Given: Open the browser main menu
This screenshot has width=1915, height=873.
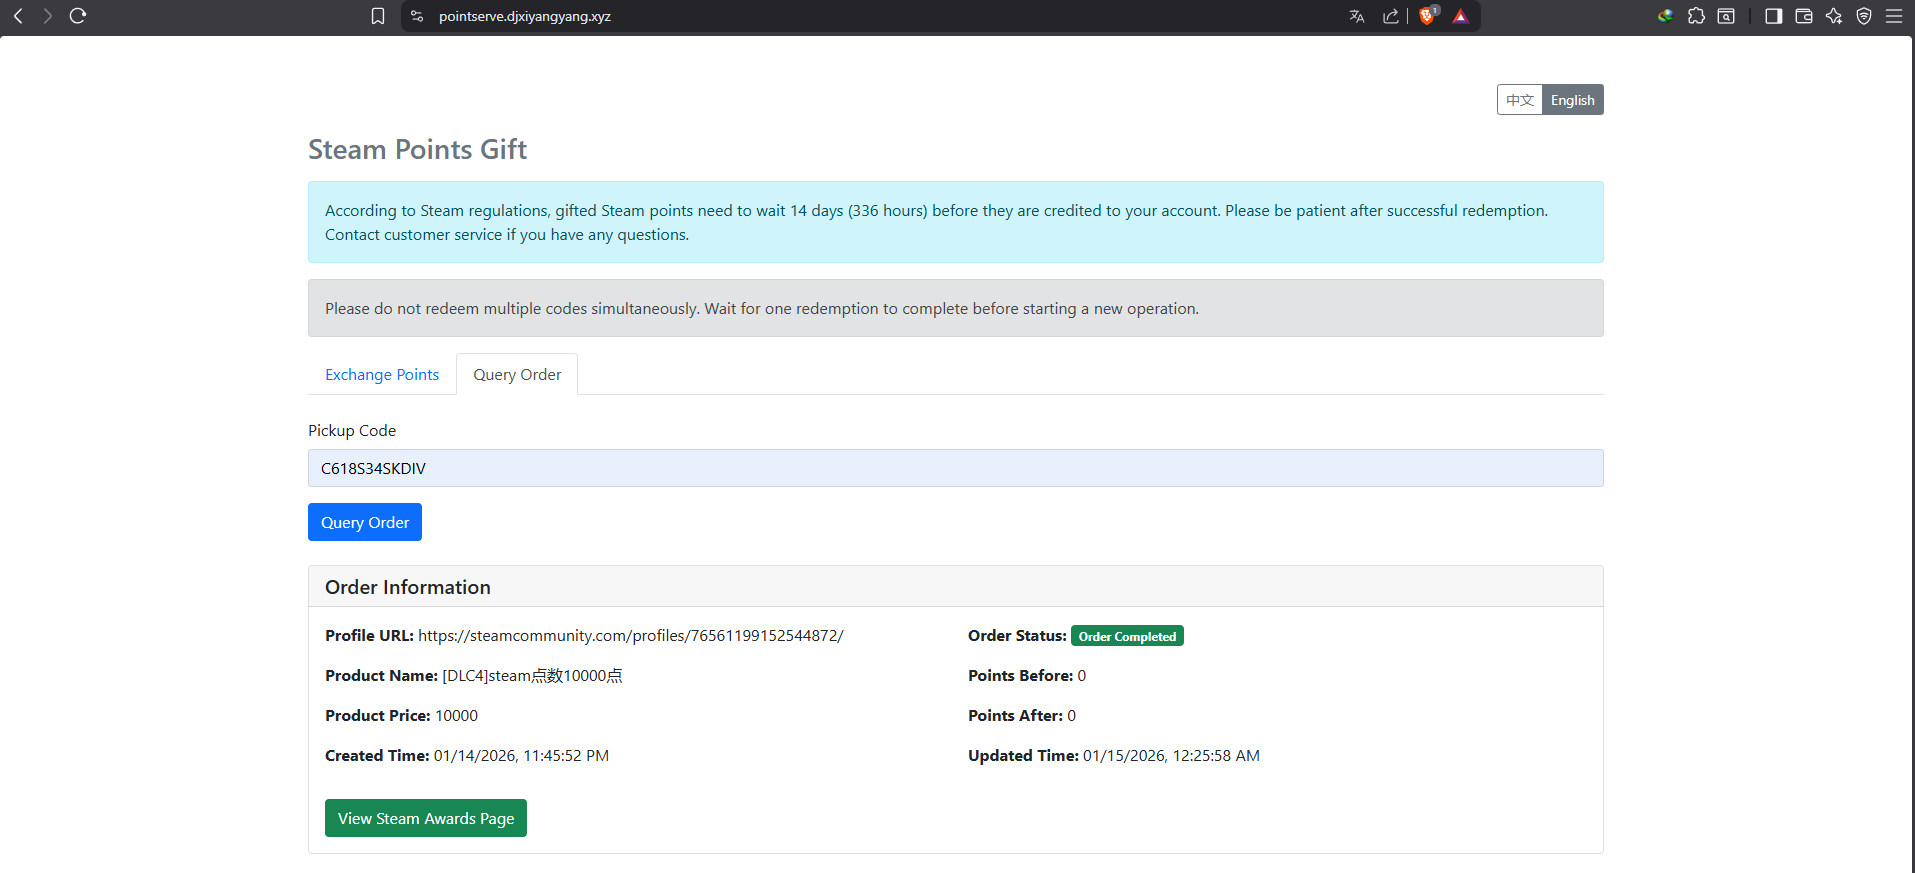Looking at the screenshot, I should (x=1894, y=16).
